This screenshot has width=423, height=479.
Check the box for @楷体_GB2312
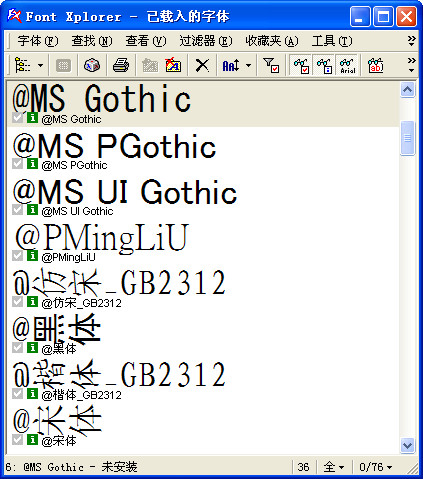[x=17, y=394]
